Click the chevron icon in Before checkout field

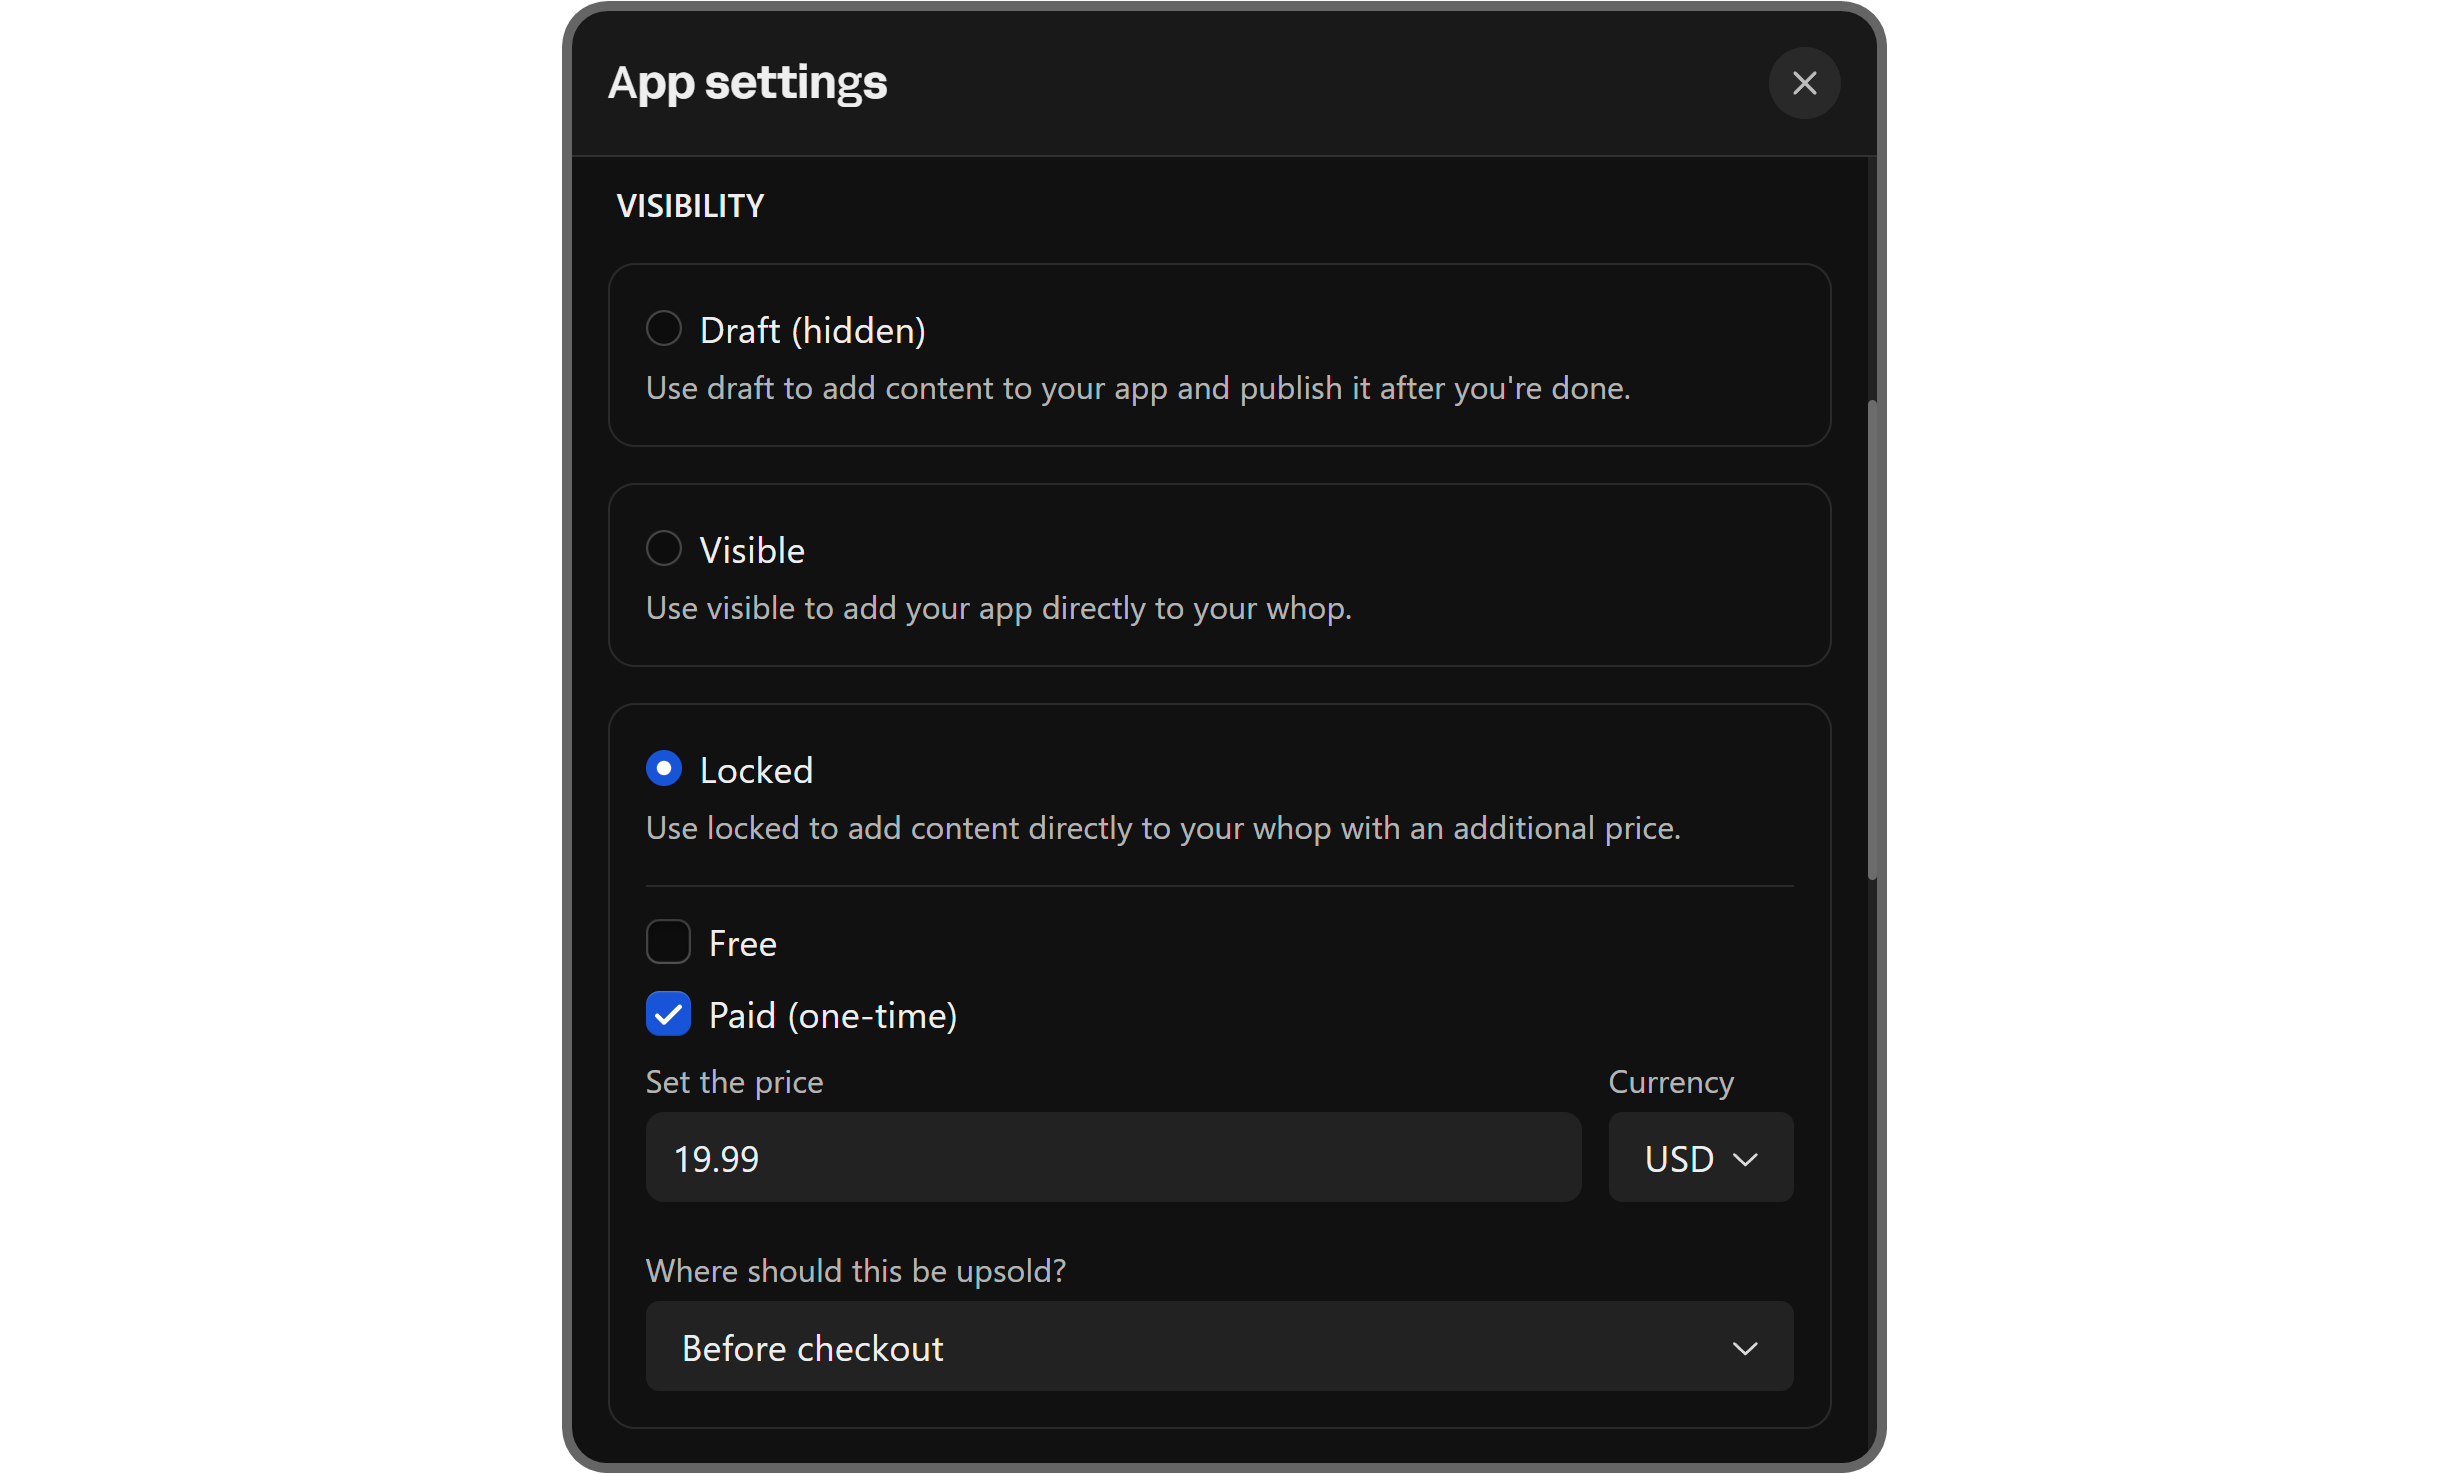(1745, 1349)
